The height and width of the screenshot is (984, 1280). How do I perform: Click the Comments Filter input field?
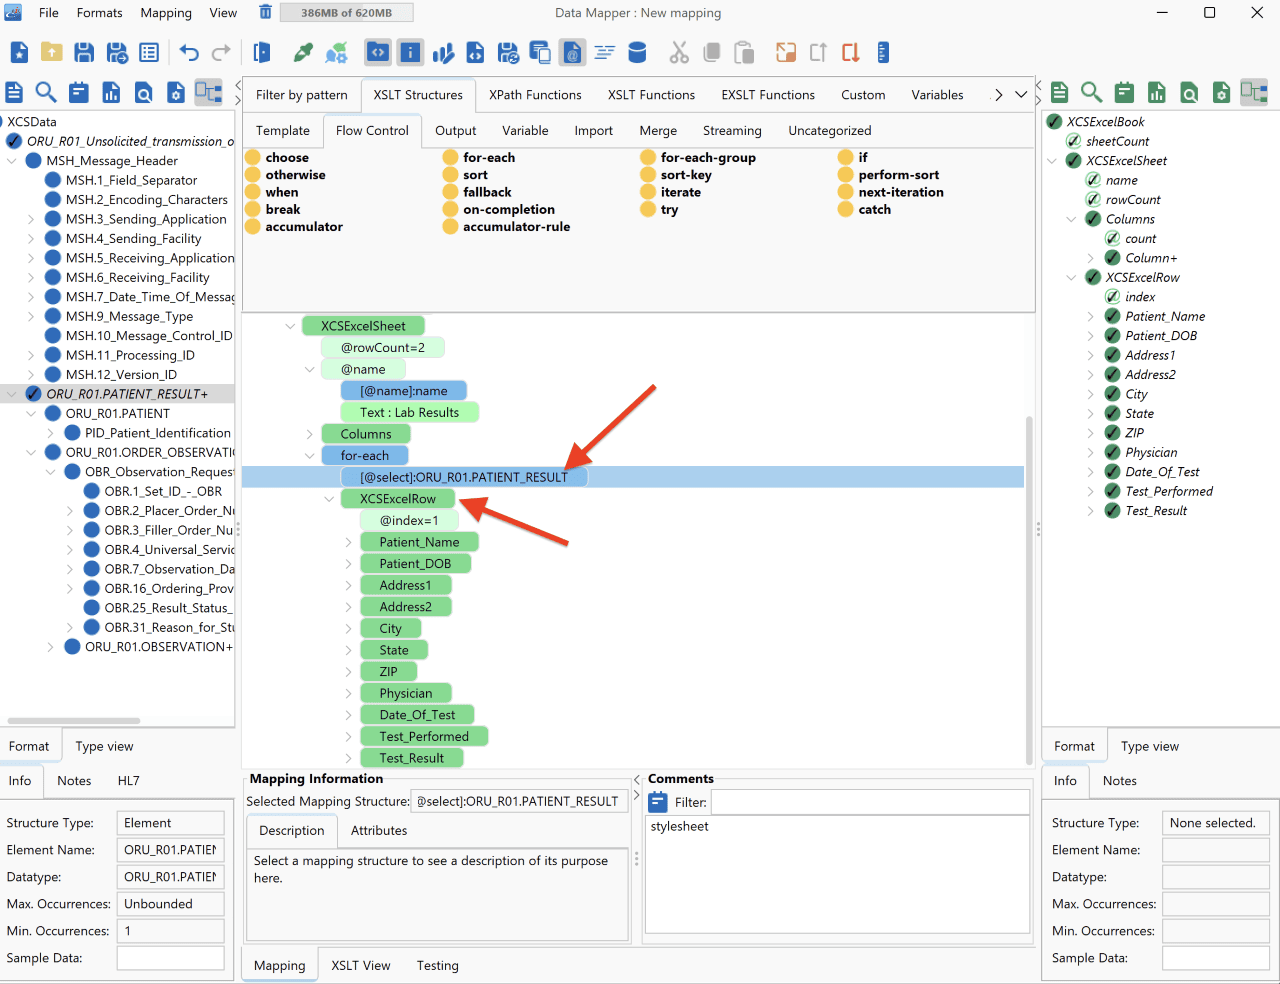[870, 802]
